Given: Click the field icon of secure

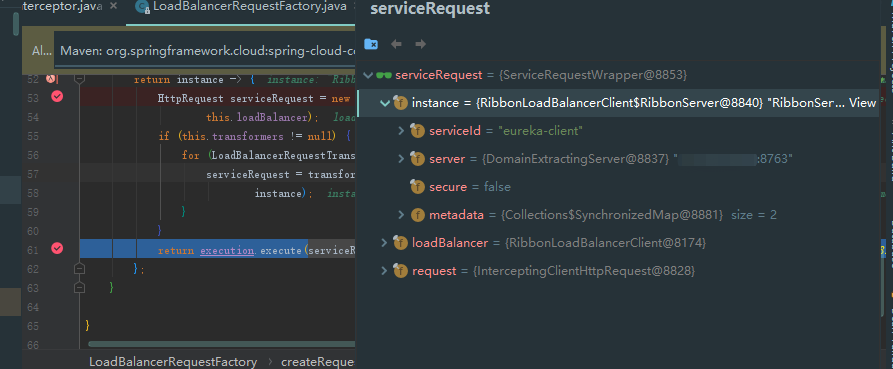Looking at the screenshot, I should click(417, 186).
